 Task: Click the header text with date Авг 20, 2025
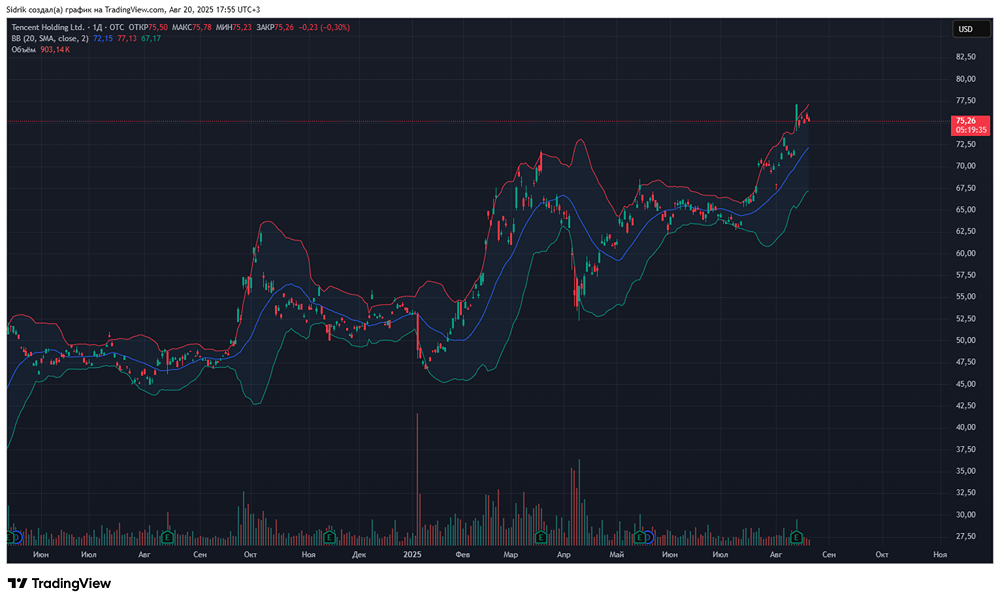(133, 10)
